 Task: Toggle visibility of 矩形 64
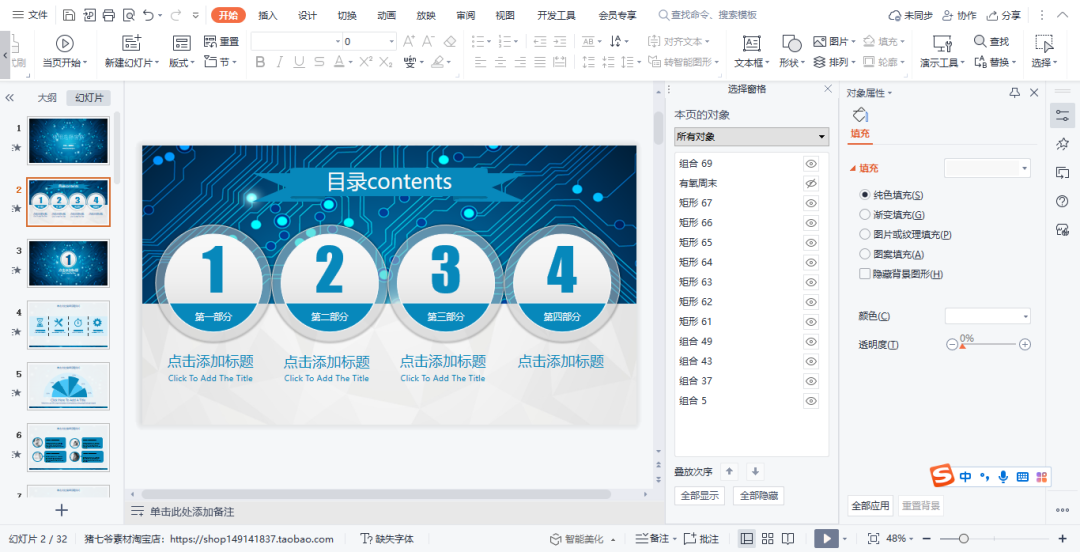[811, 263]
